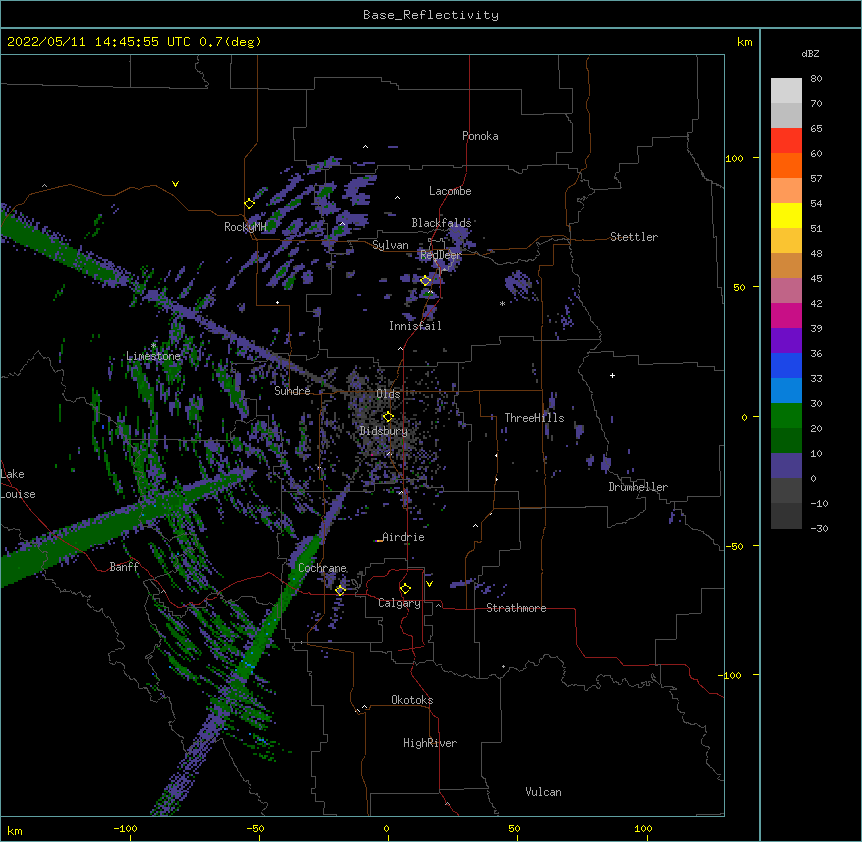Click the Base_Reflectivity title

(431, 15)
